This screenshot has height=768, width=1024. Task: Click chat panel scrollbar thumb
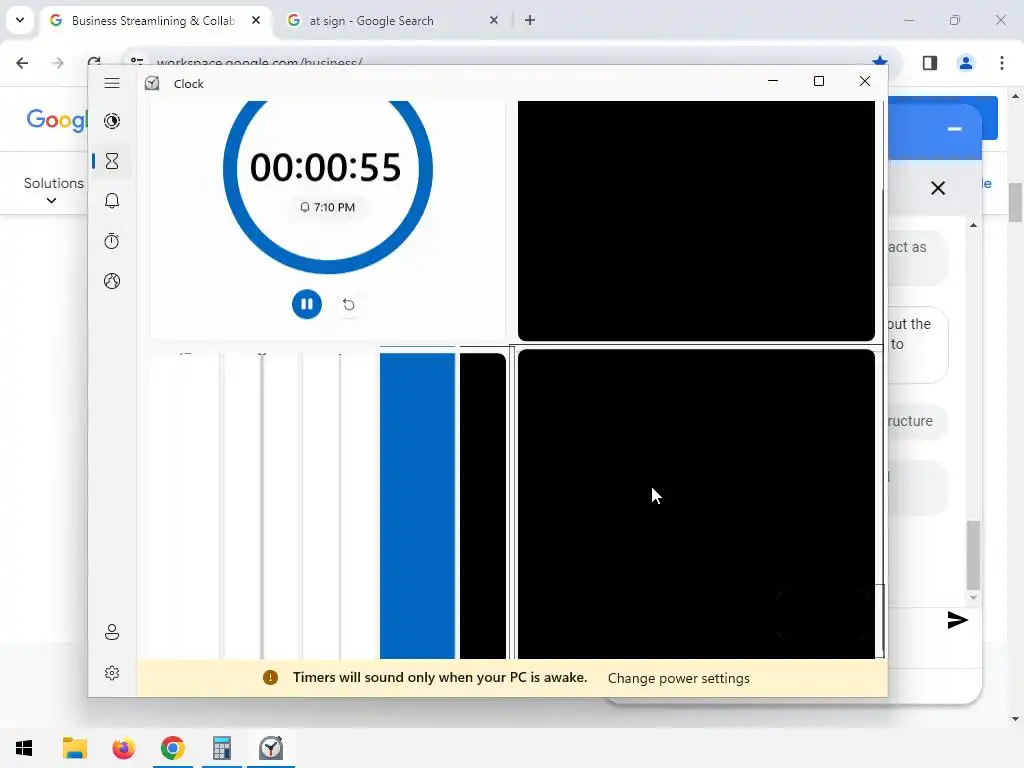point(973,555)
